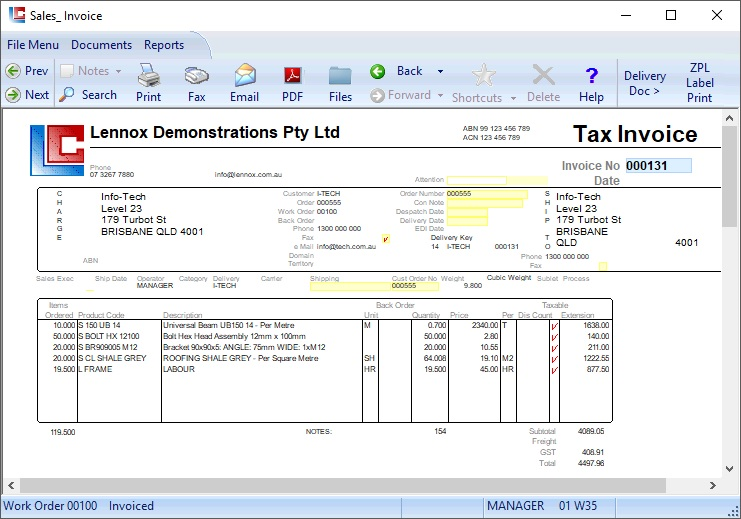Viewport: 741px width, 519px height.
Task: Click the Help question mark icon
Action: coord(591,76)
